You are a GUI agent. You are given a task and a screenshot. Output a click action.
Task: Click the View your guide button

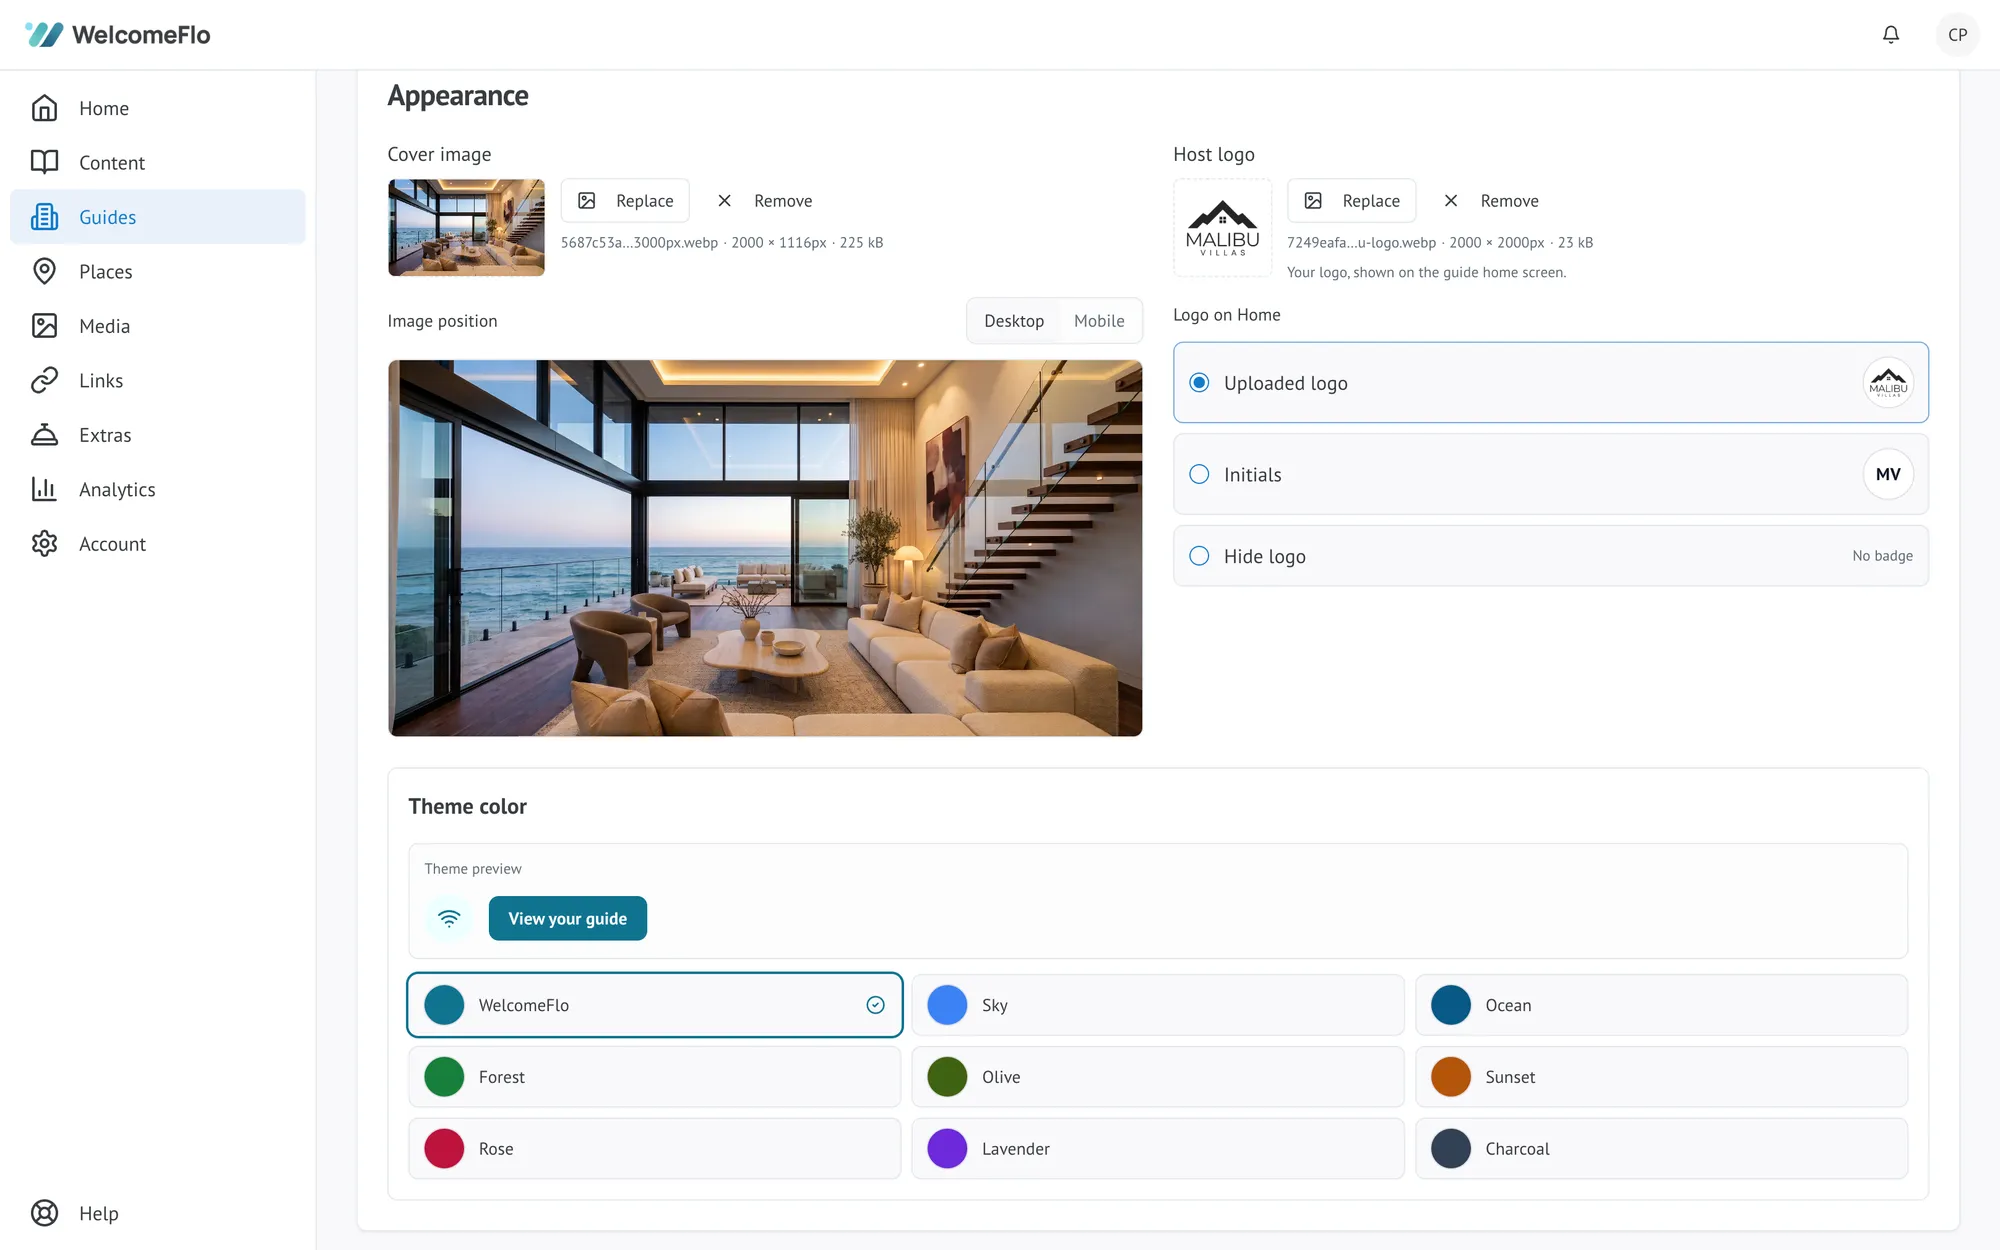pyautogui.click(x=567, y=918)
